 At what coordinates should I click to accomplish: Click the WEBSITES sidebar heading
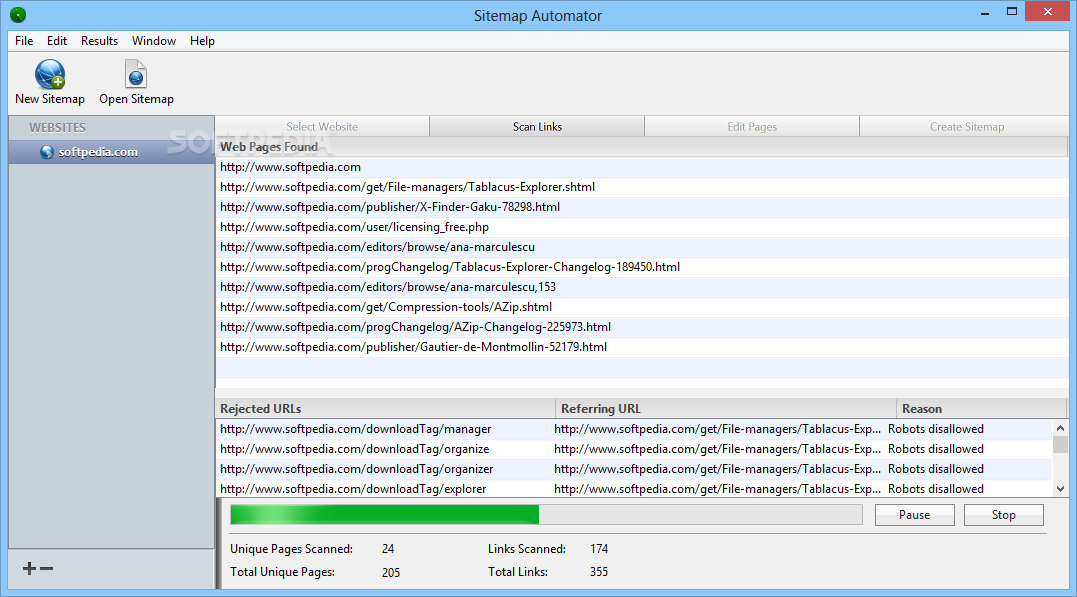click(x=58, y=127)
